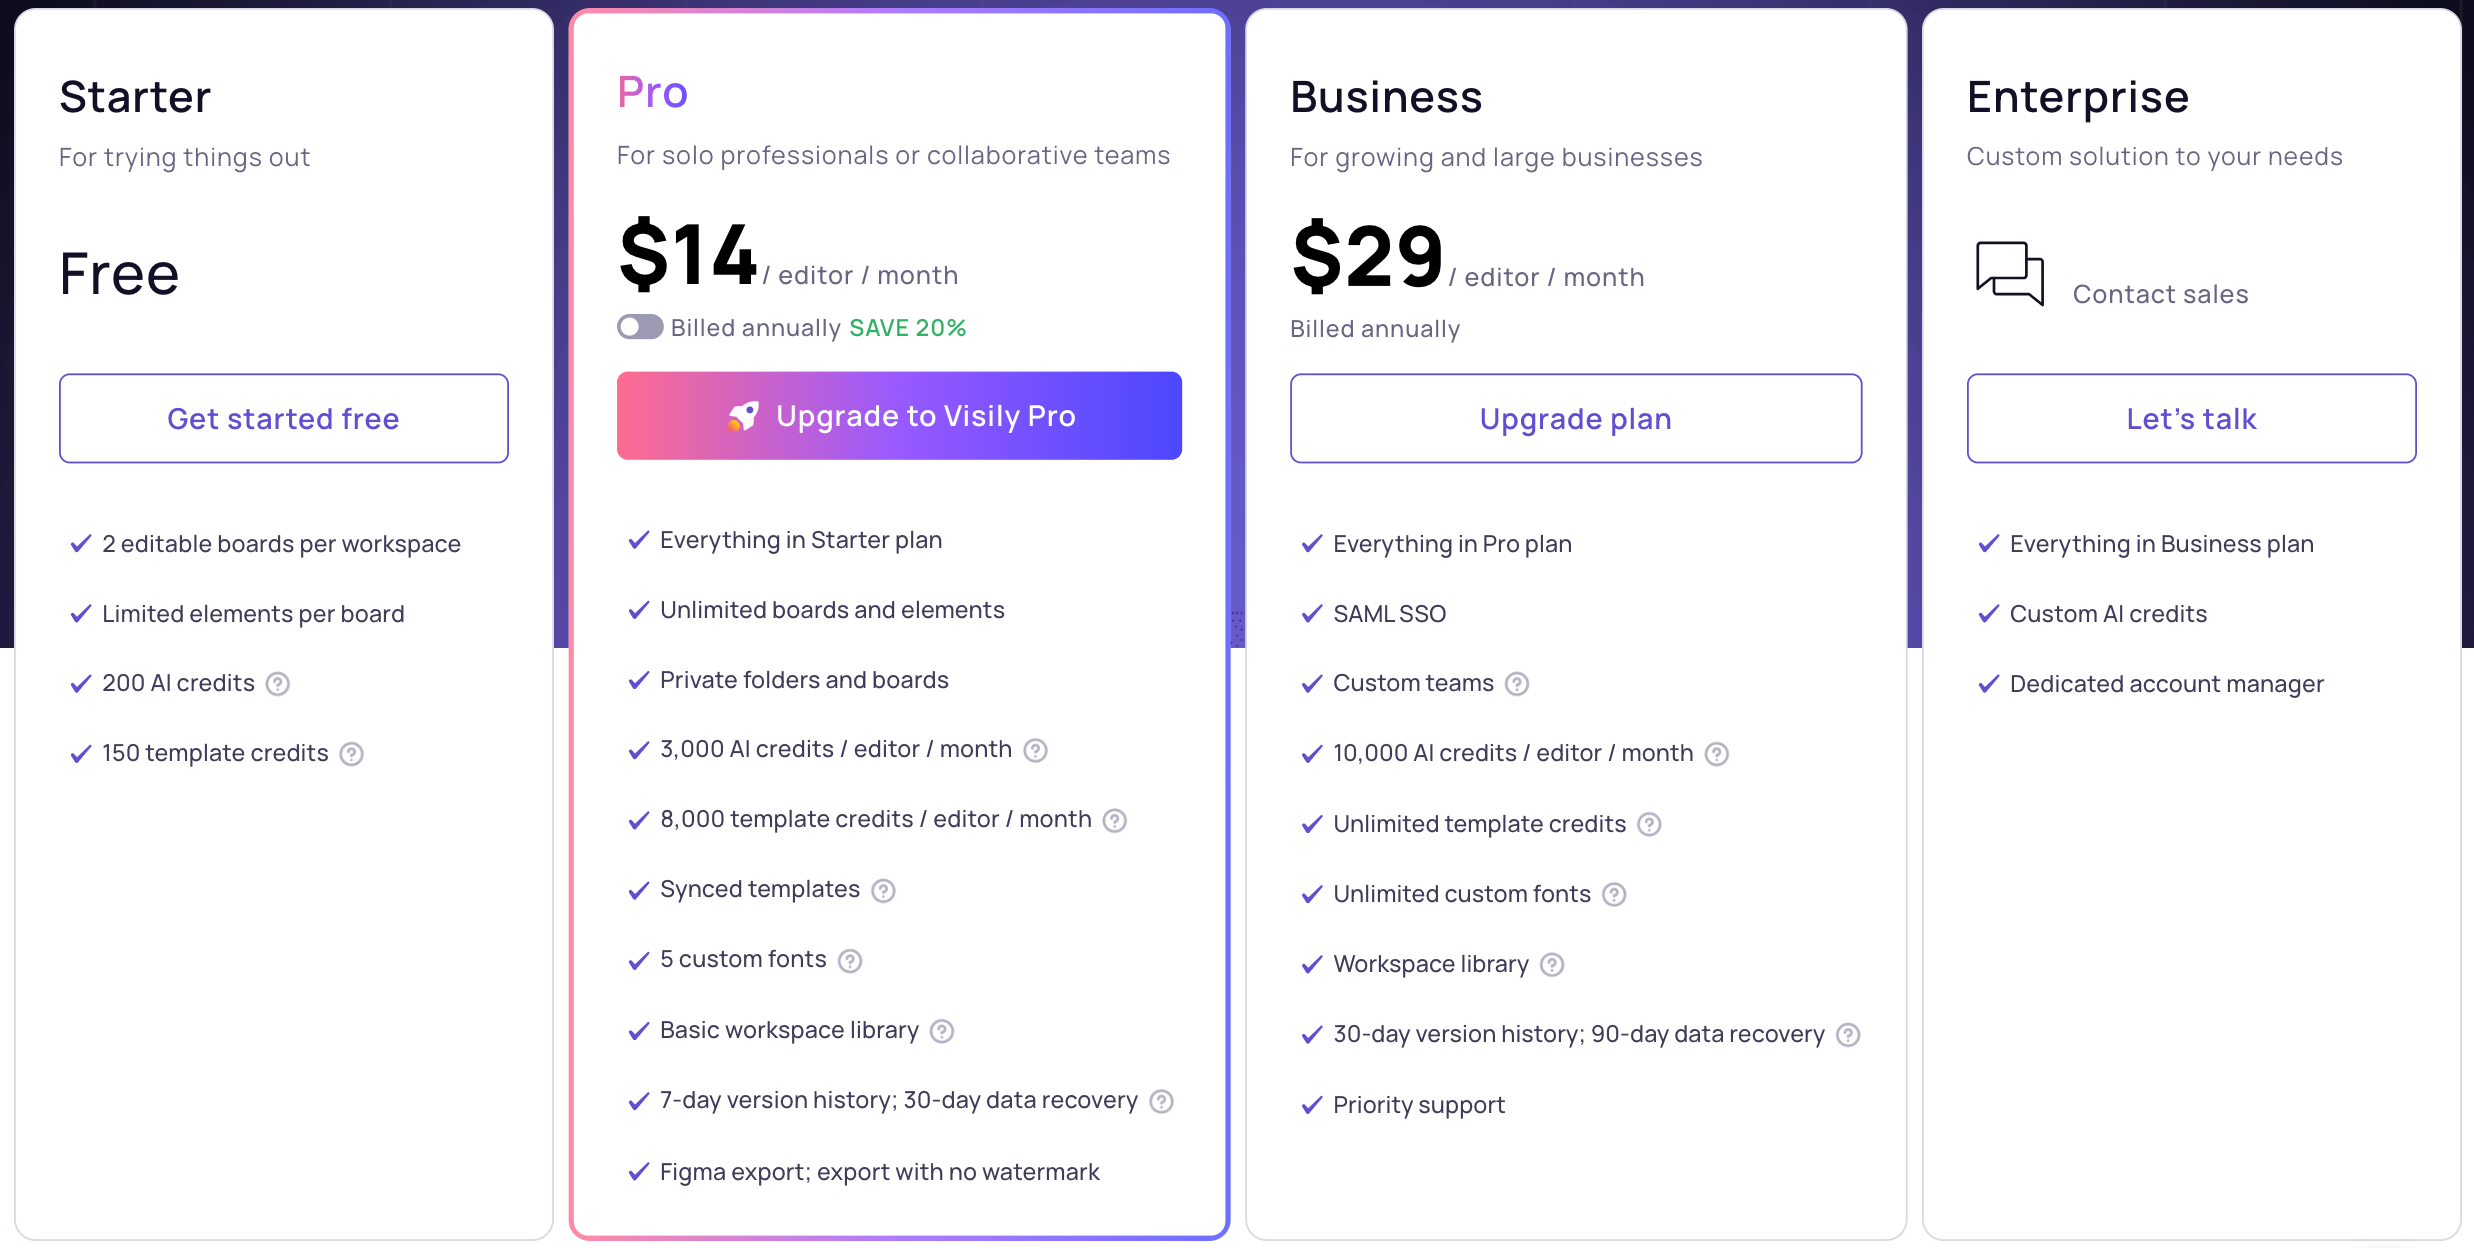
Task: Click the Let's talk button
Action: pos(2191,418)
